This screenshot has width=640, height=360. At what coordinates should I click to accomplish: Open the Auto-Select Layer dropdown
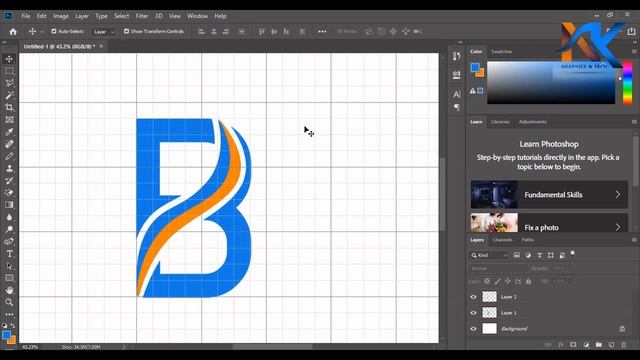coord(104,31)
